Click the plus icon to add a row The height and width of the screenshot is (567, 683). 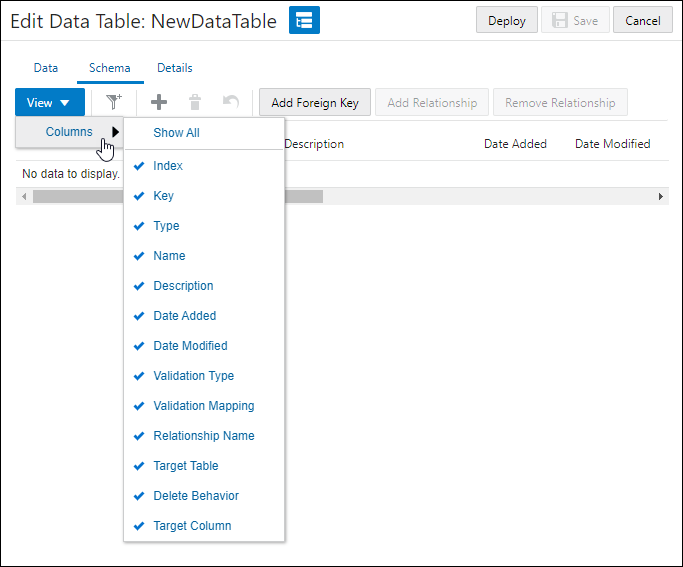point(158,102)
